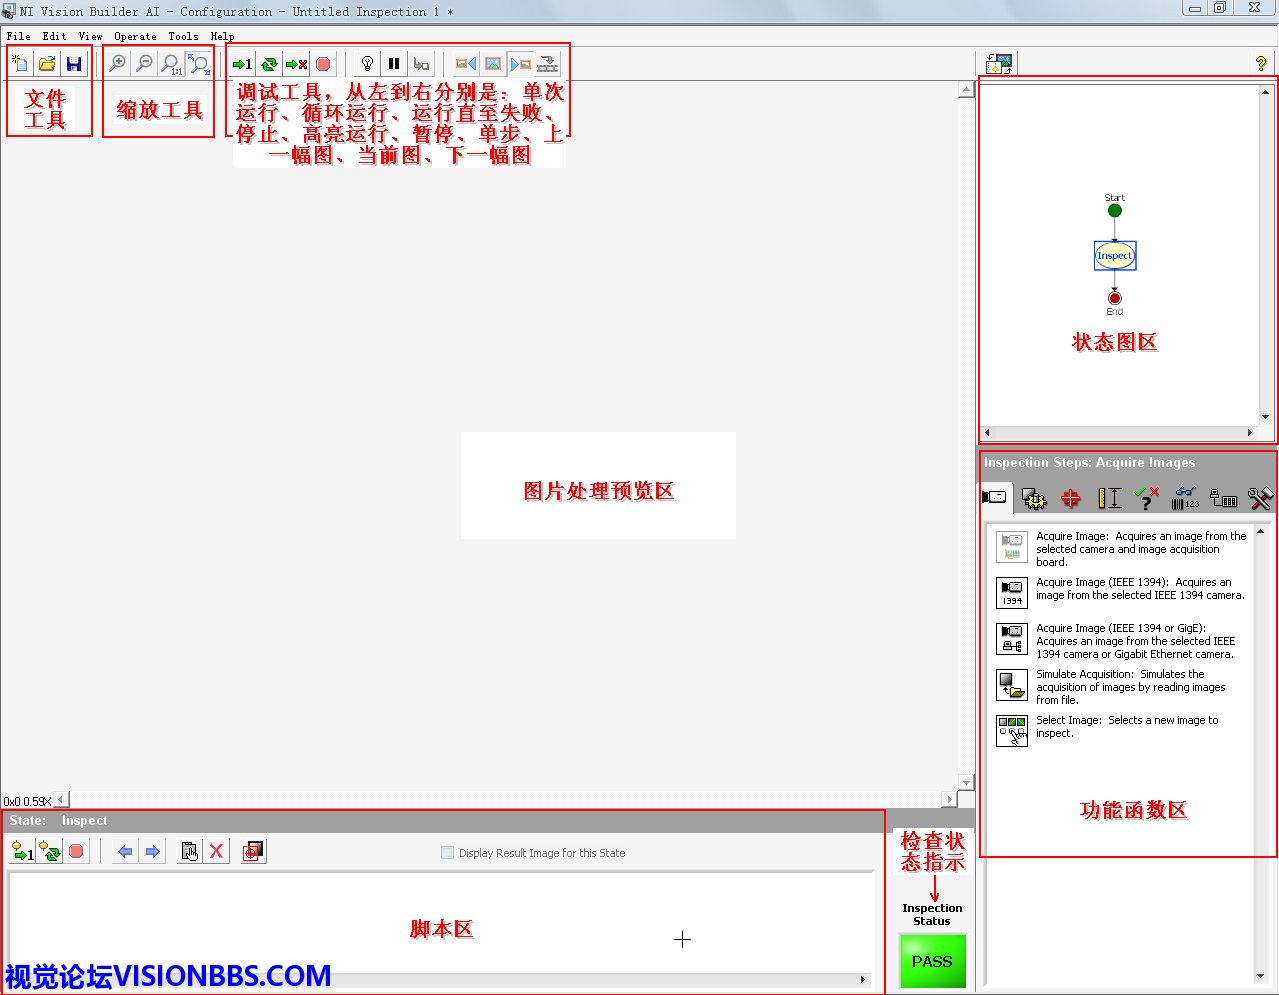Click the current image icon
The height and width of the screenshot is (995, 1279).
click(493, 64)
